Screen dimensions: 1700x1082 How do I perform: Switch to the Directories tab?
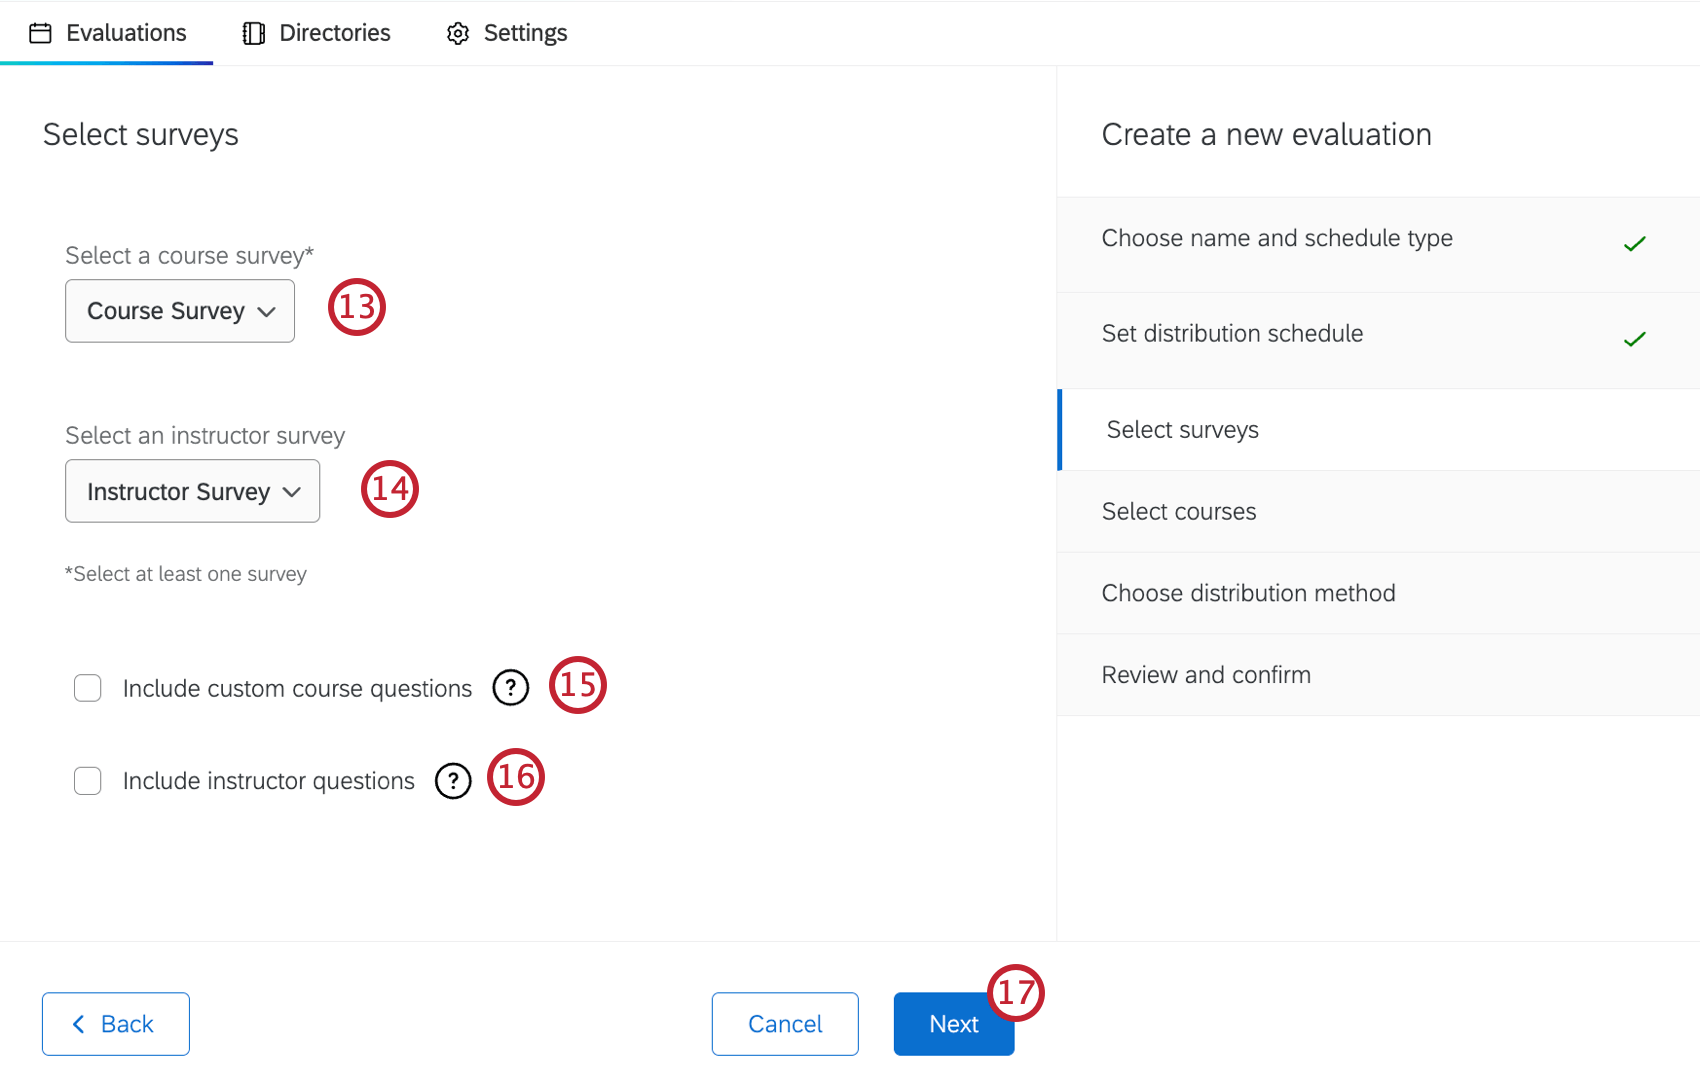pyautogui.click(x=315, y=32)
